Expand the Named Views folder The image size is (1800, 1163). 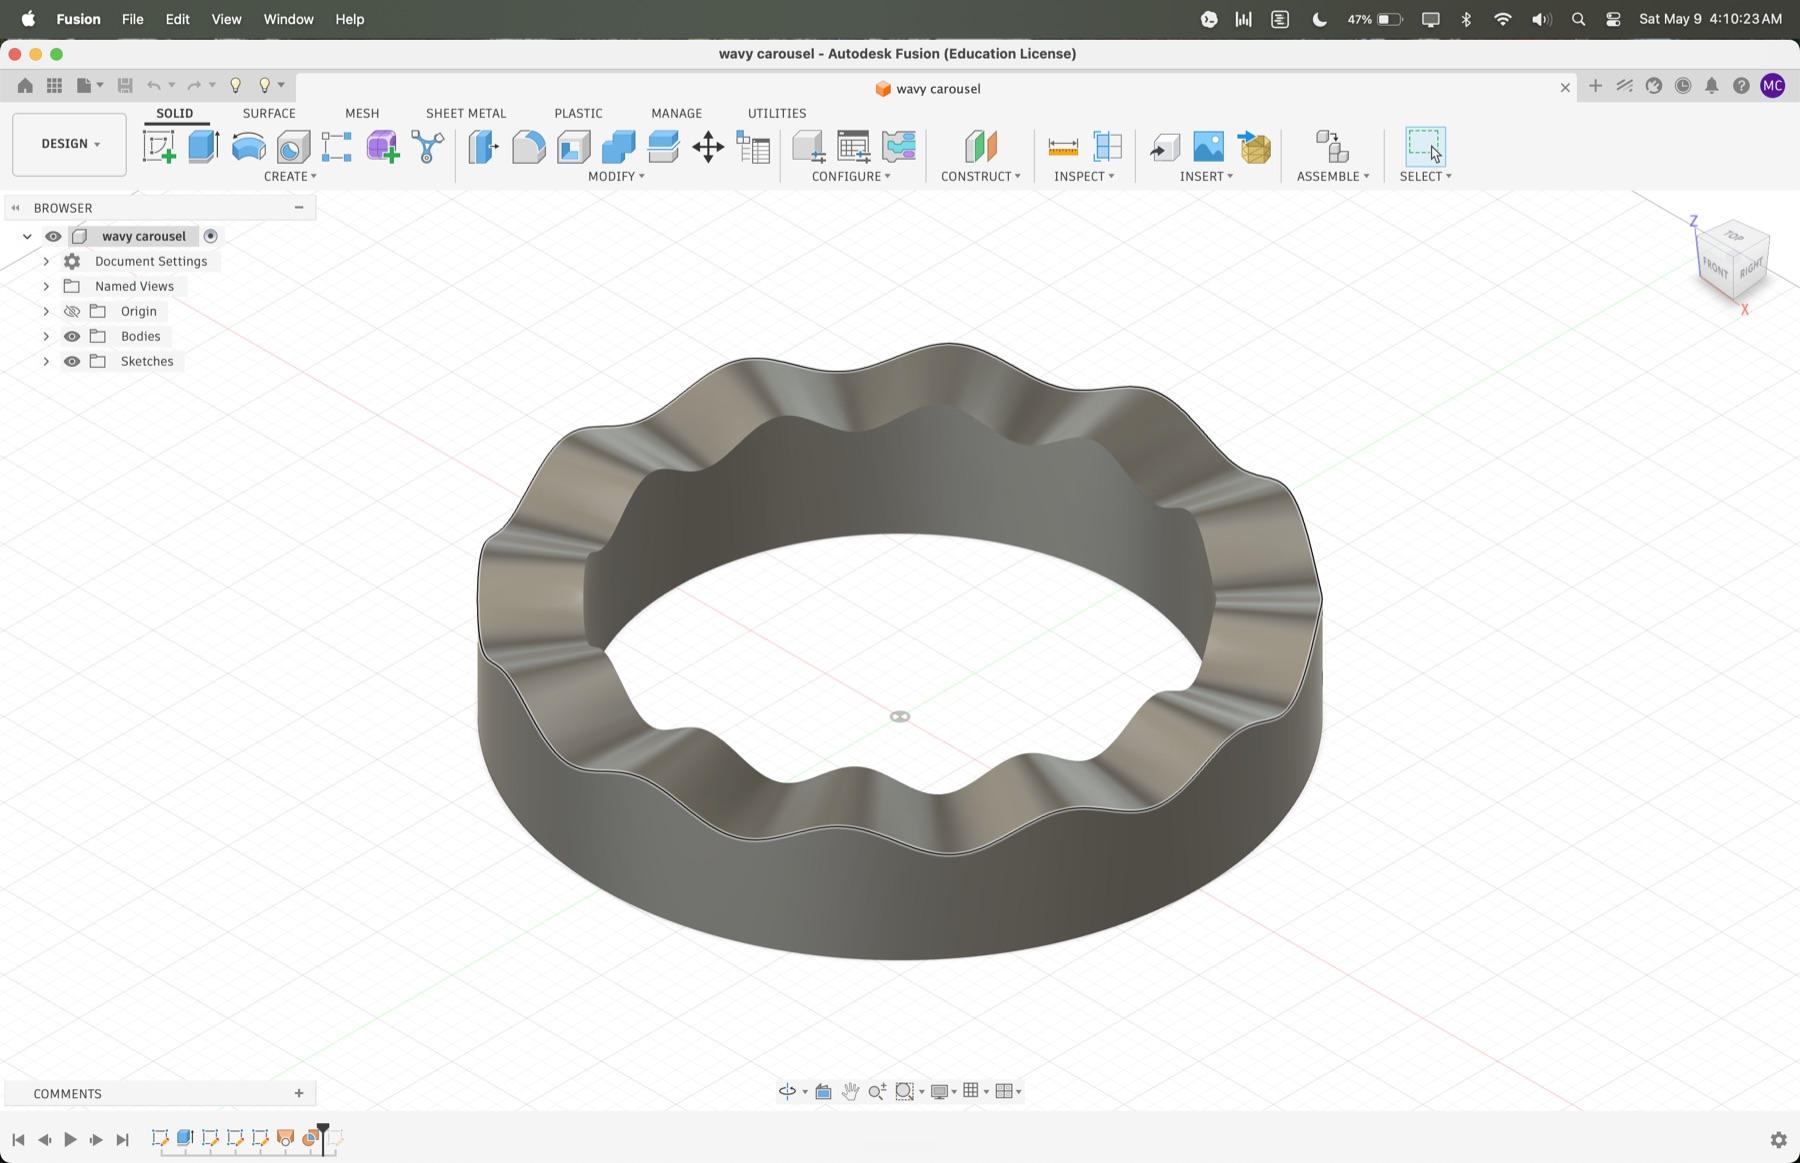(46, 286)
